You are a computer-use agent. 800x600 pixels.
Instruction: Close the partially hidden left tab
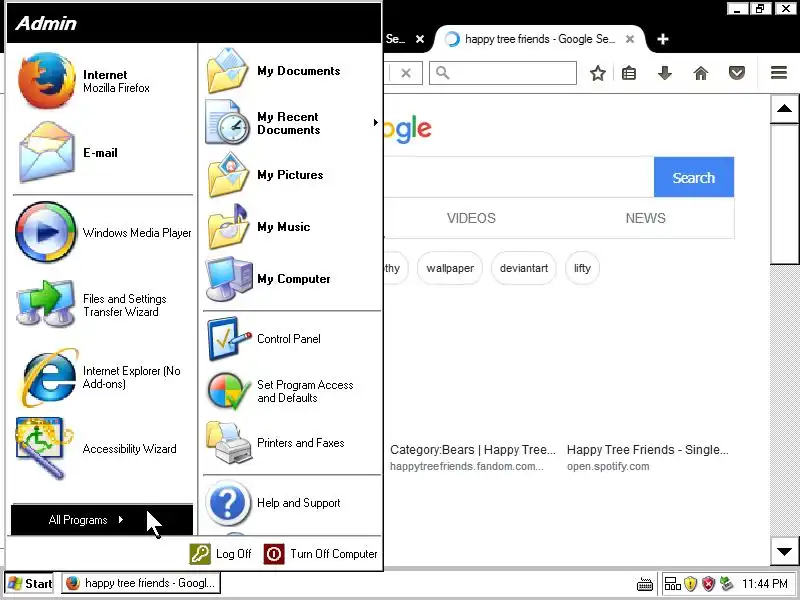420,39
